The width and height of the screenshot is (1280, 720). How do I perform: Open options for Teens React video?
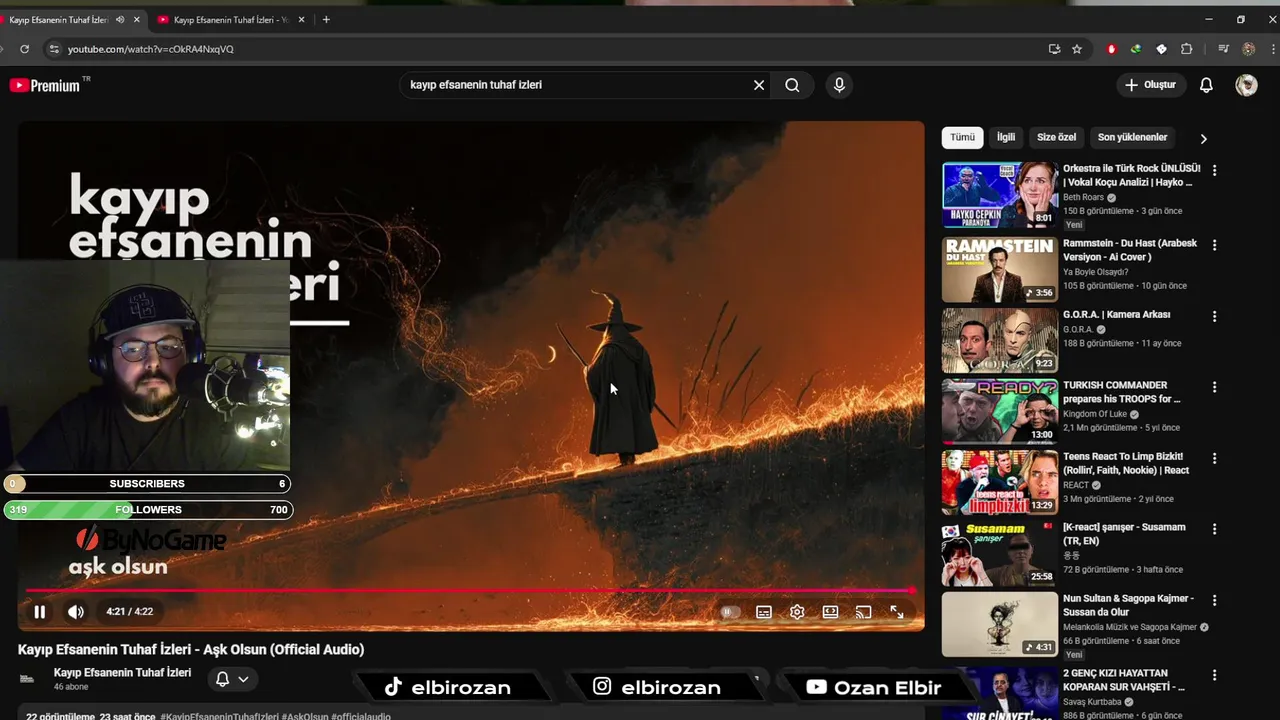tap(1214, 458)
